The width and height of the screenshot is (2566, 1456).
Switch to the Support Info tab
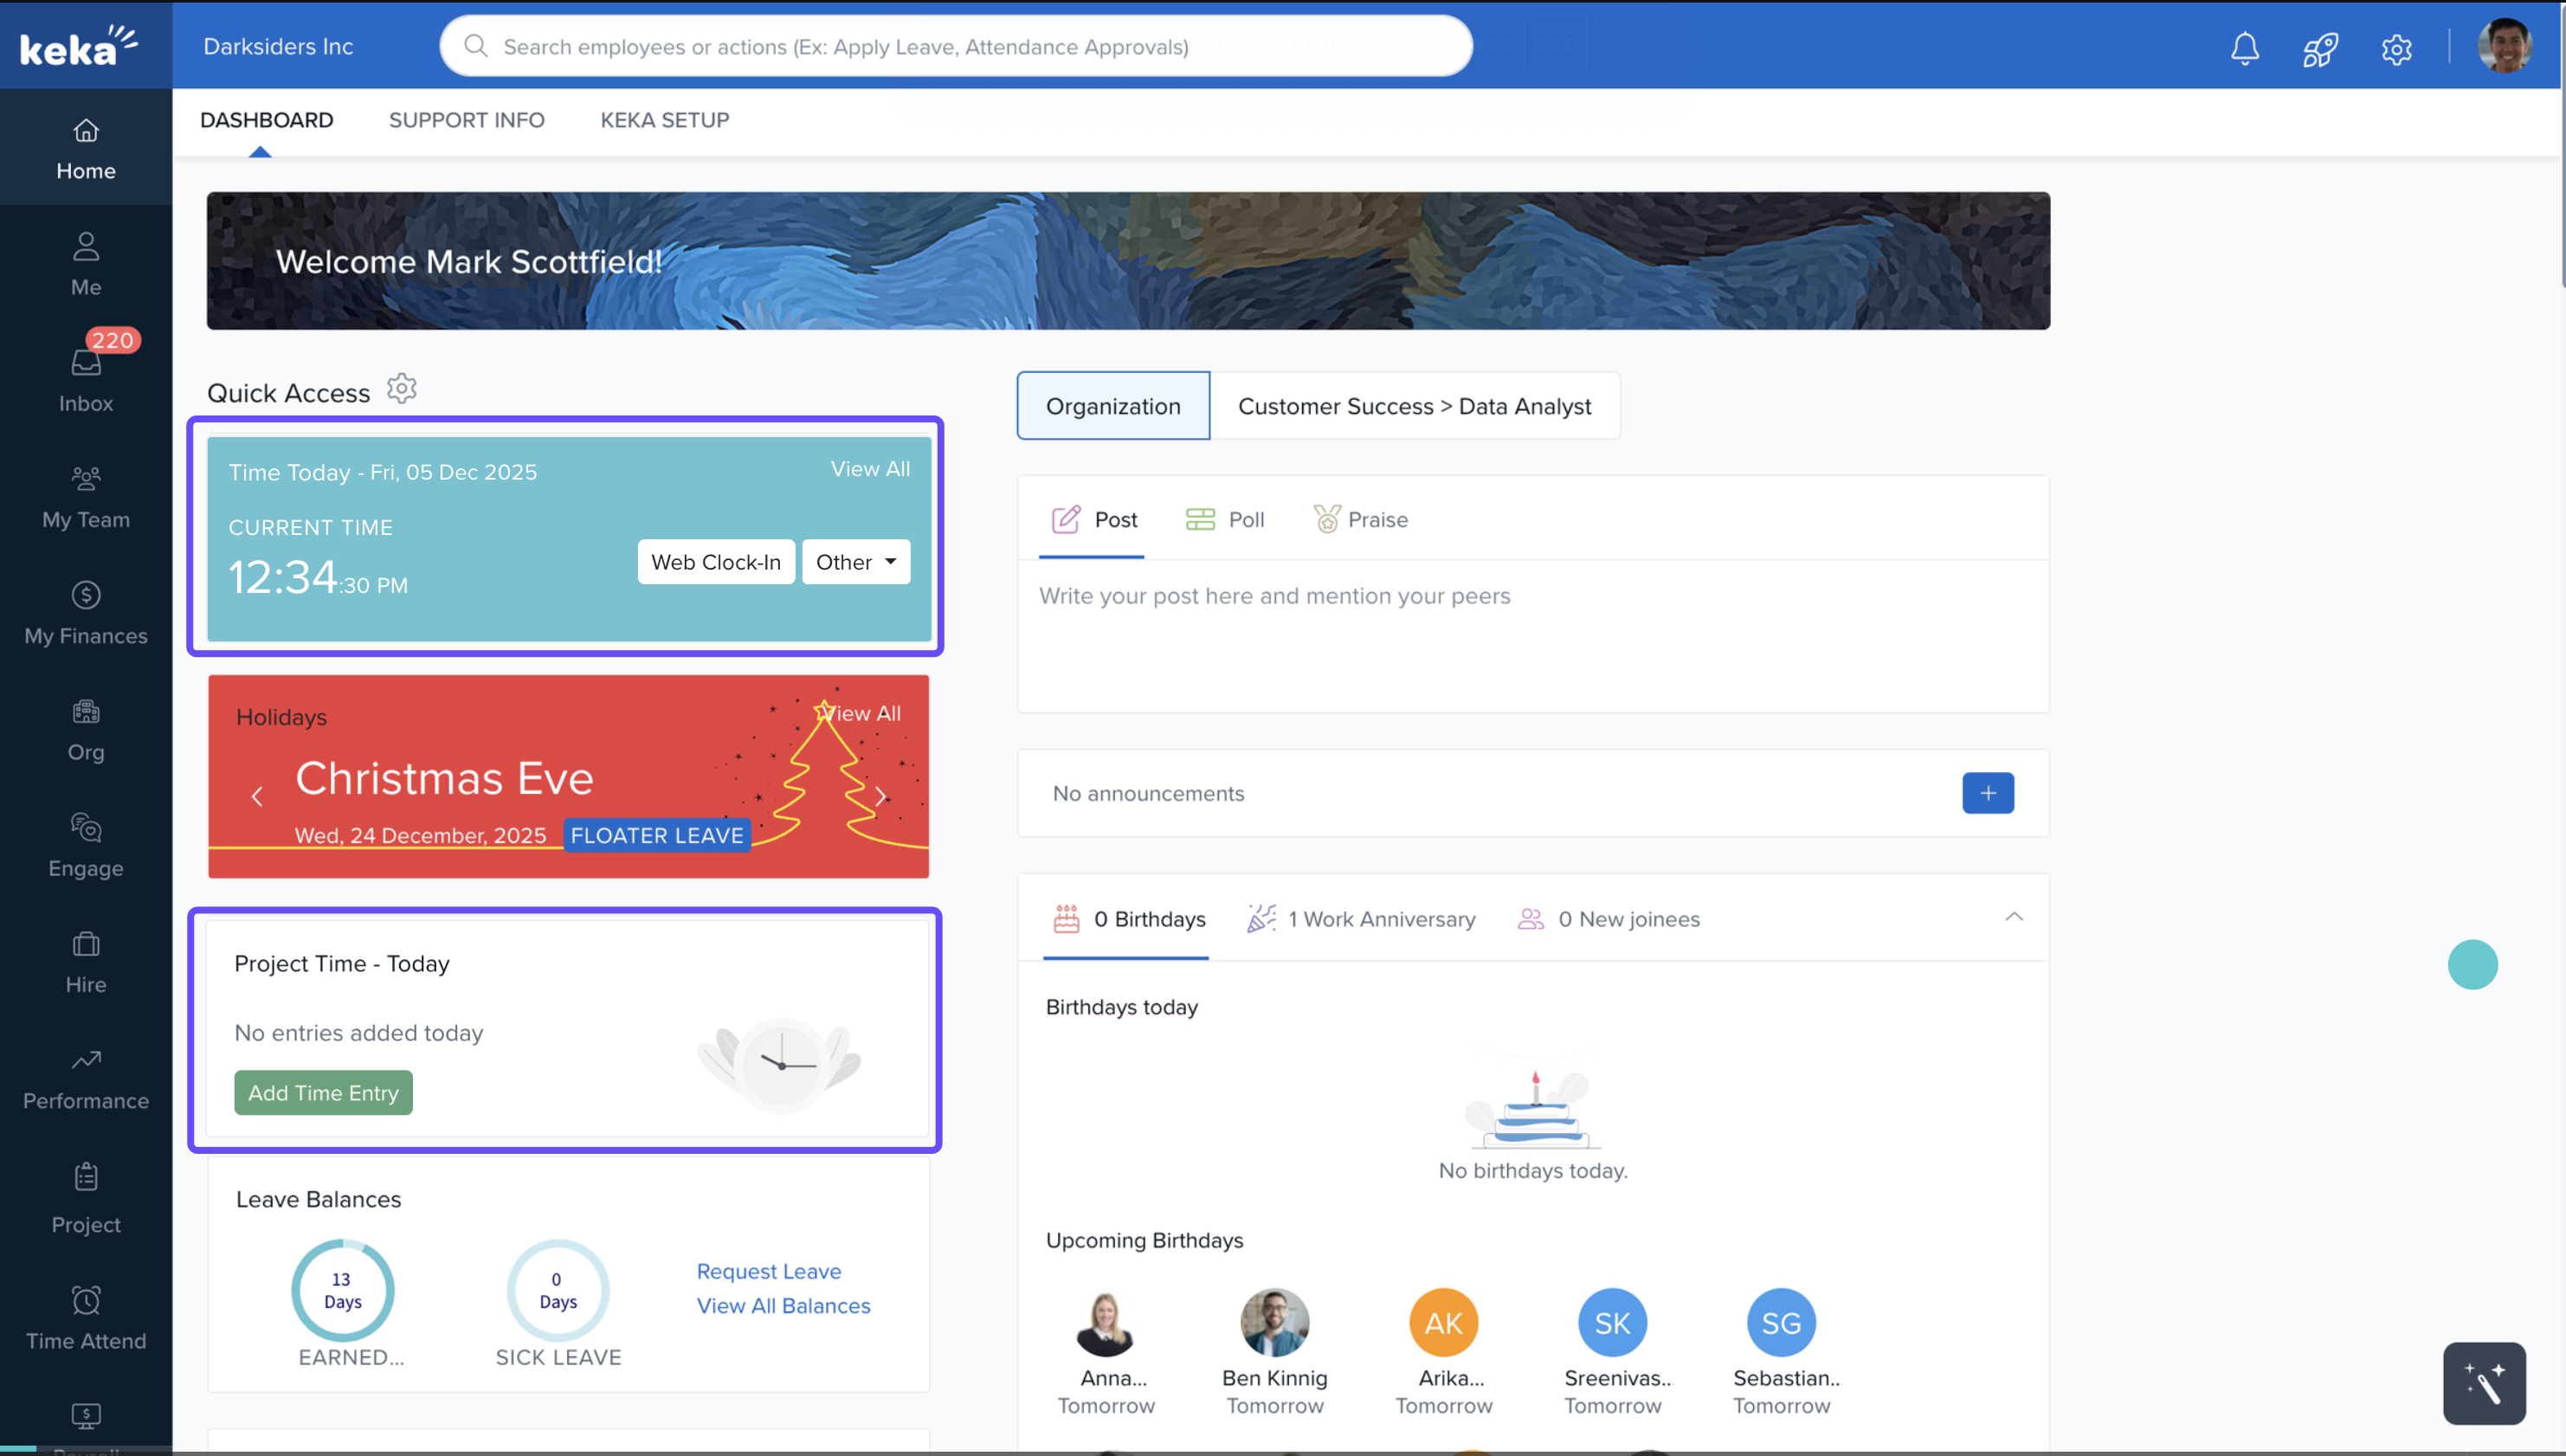tap(466, 120)
